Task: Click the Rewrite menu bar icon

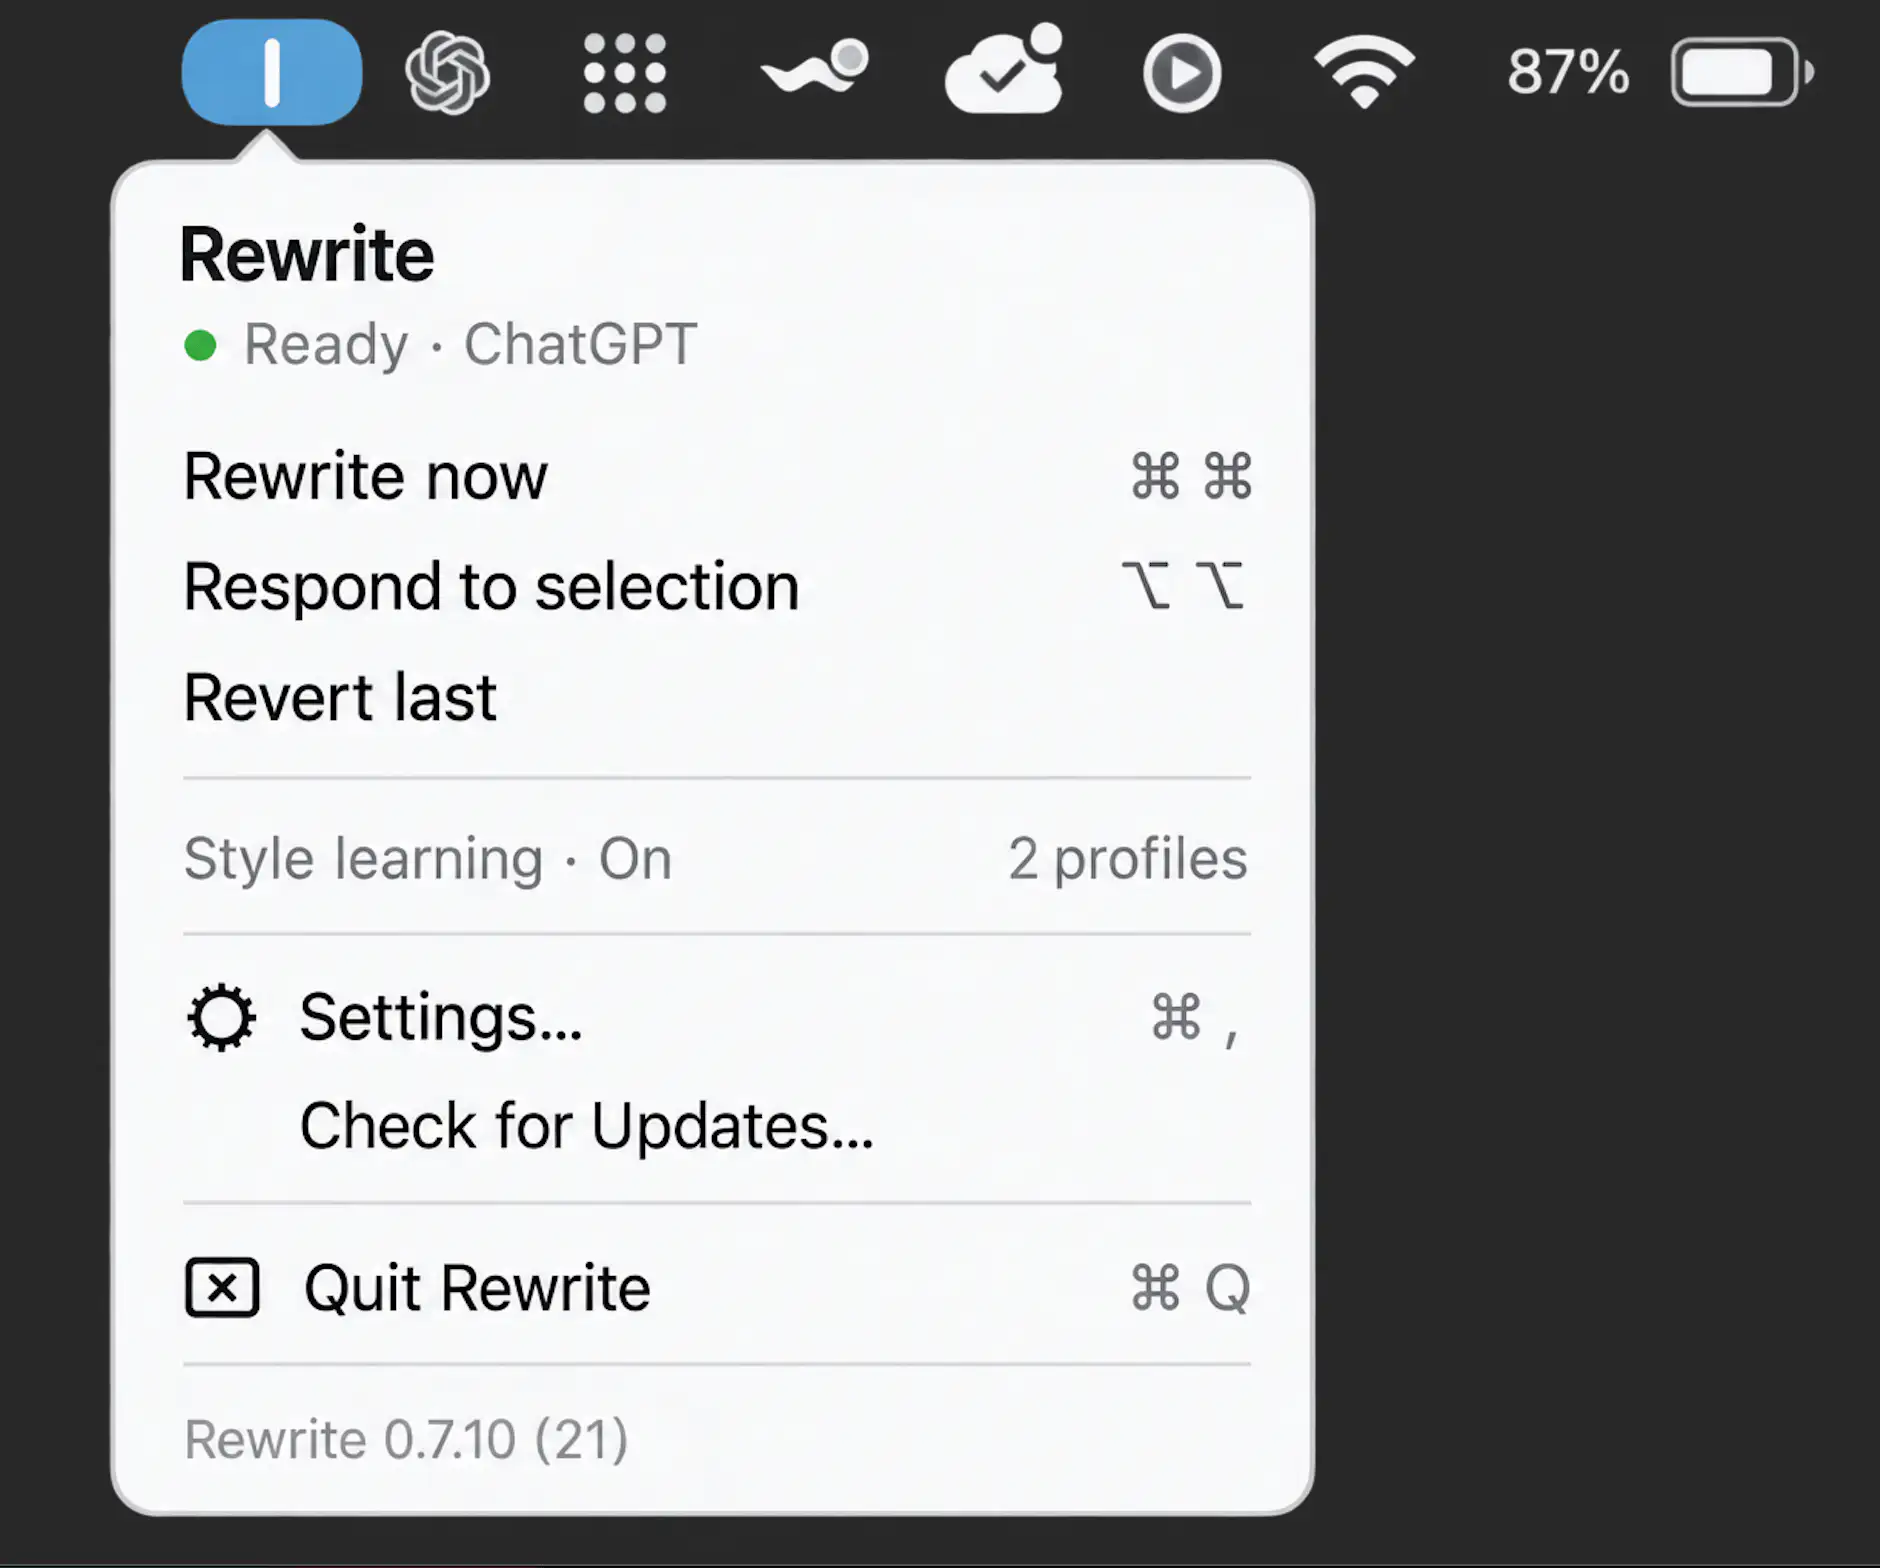Action: 271,72
